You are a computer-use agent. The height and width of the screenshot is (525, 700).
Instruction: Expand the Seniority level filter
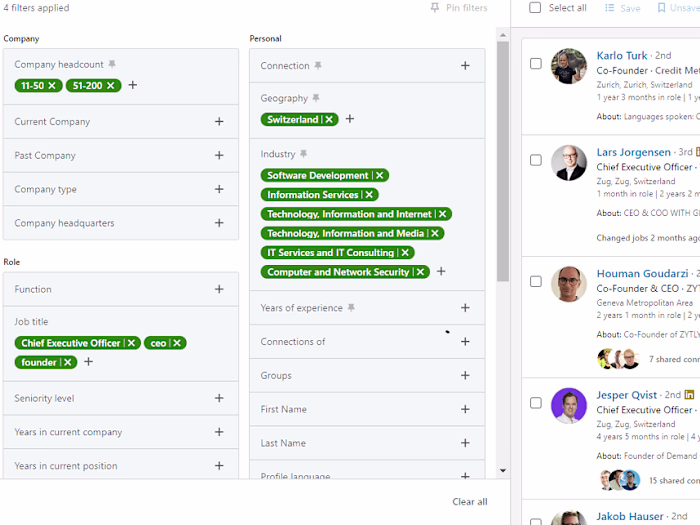(121, 398)
